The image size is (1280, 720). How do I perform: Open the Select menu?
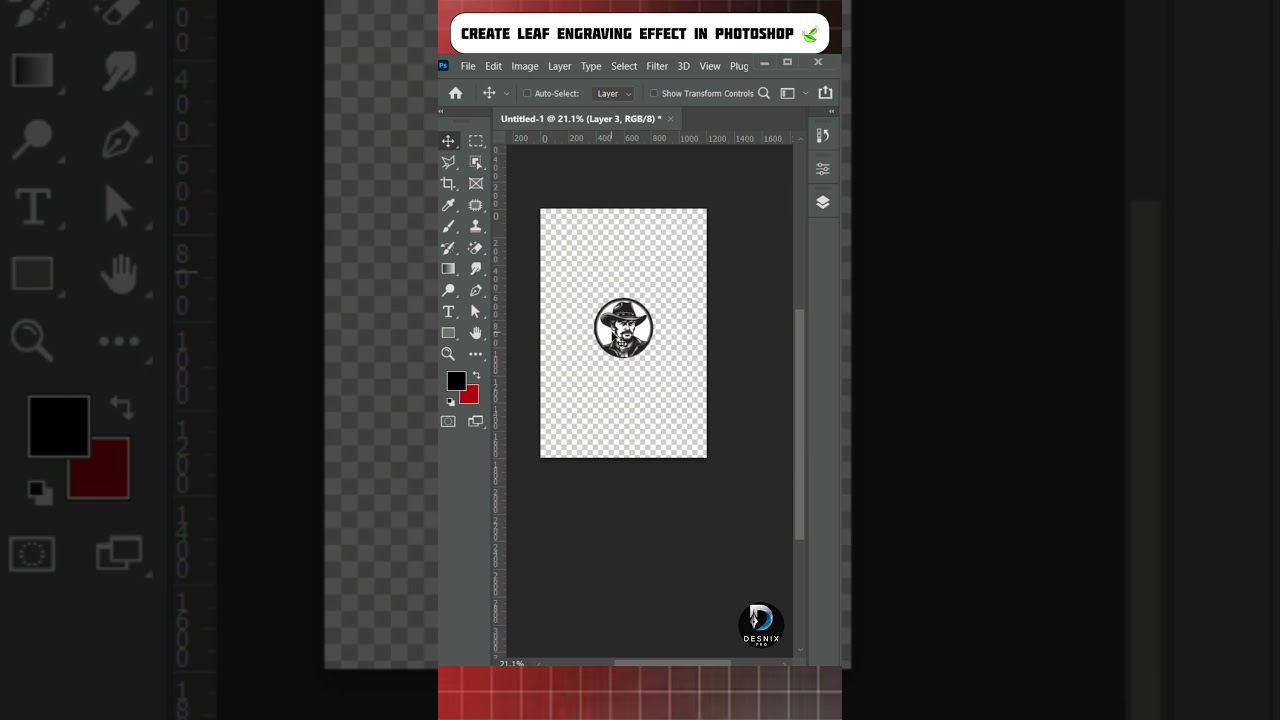click(624, 66)
